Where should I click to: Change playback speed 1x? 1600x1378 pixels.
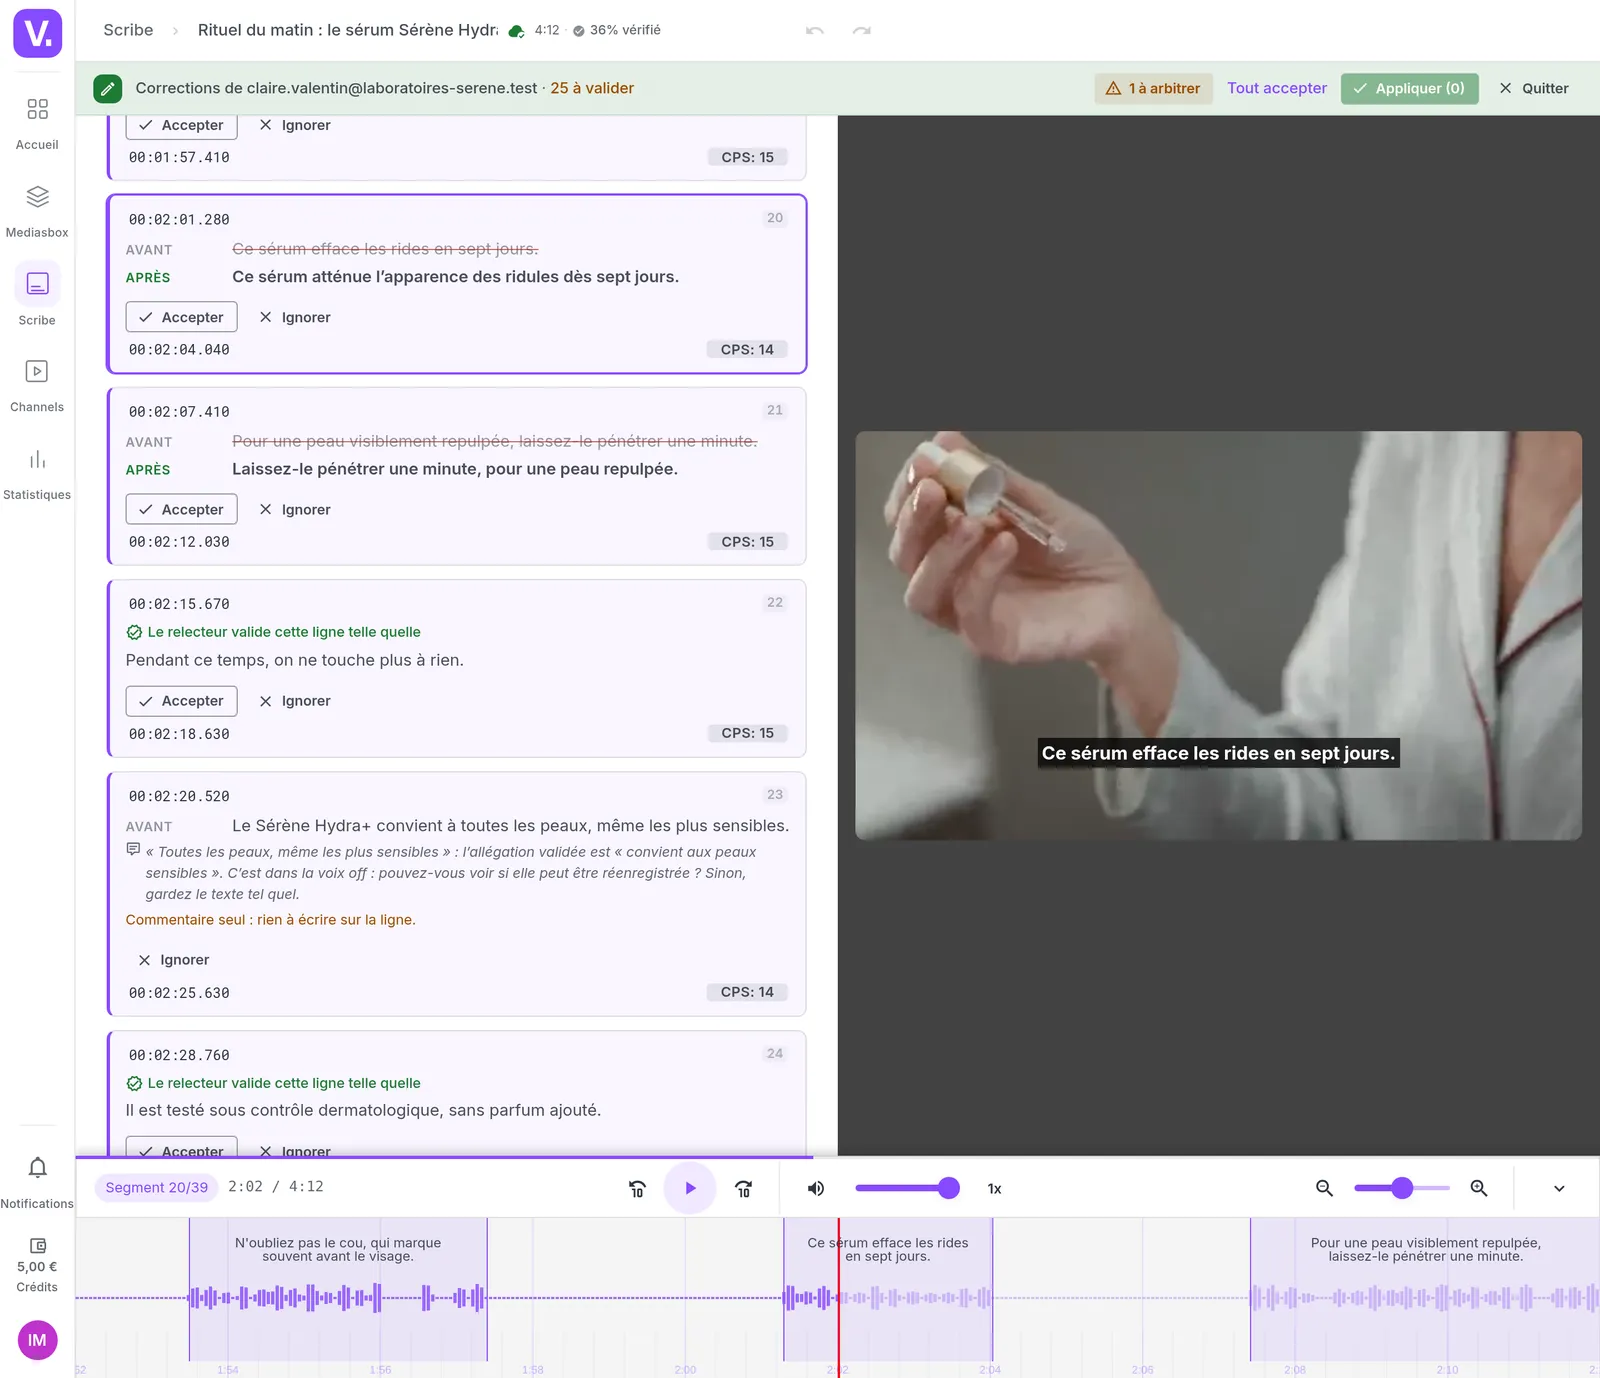tap(994, 1188)
